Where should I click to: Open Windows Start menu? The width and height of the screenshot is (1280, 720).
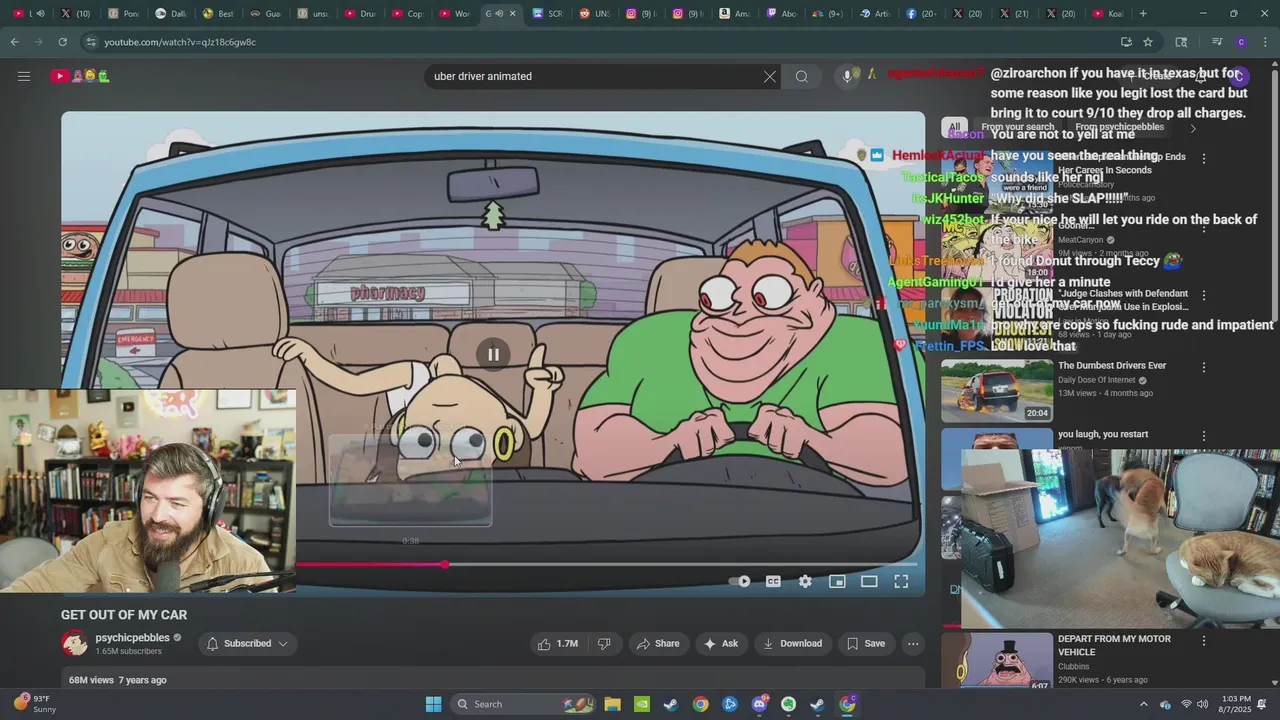[433, 704]
